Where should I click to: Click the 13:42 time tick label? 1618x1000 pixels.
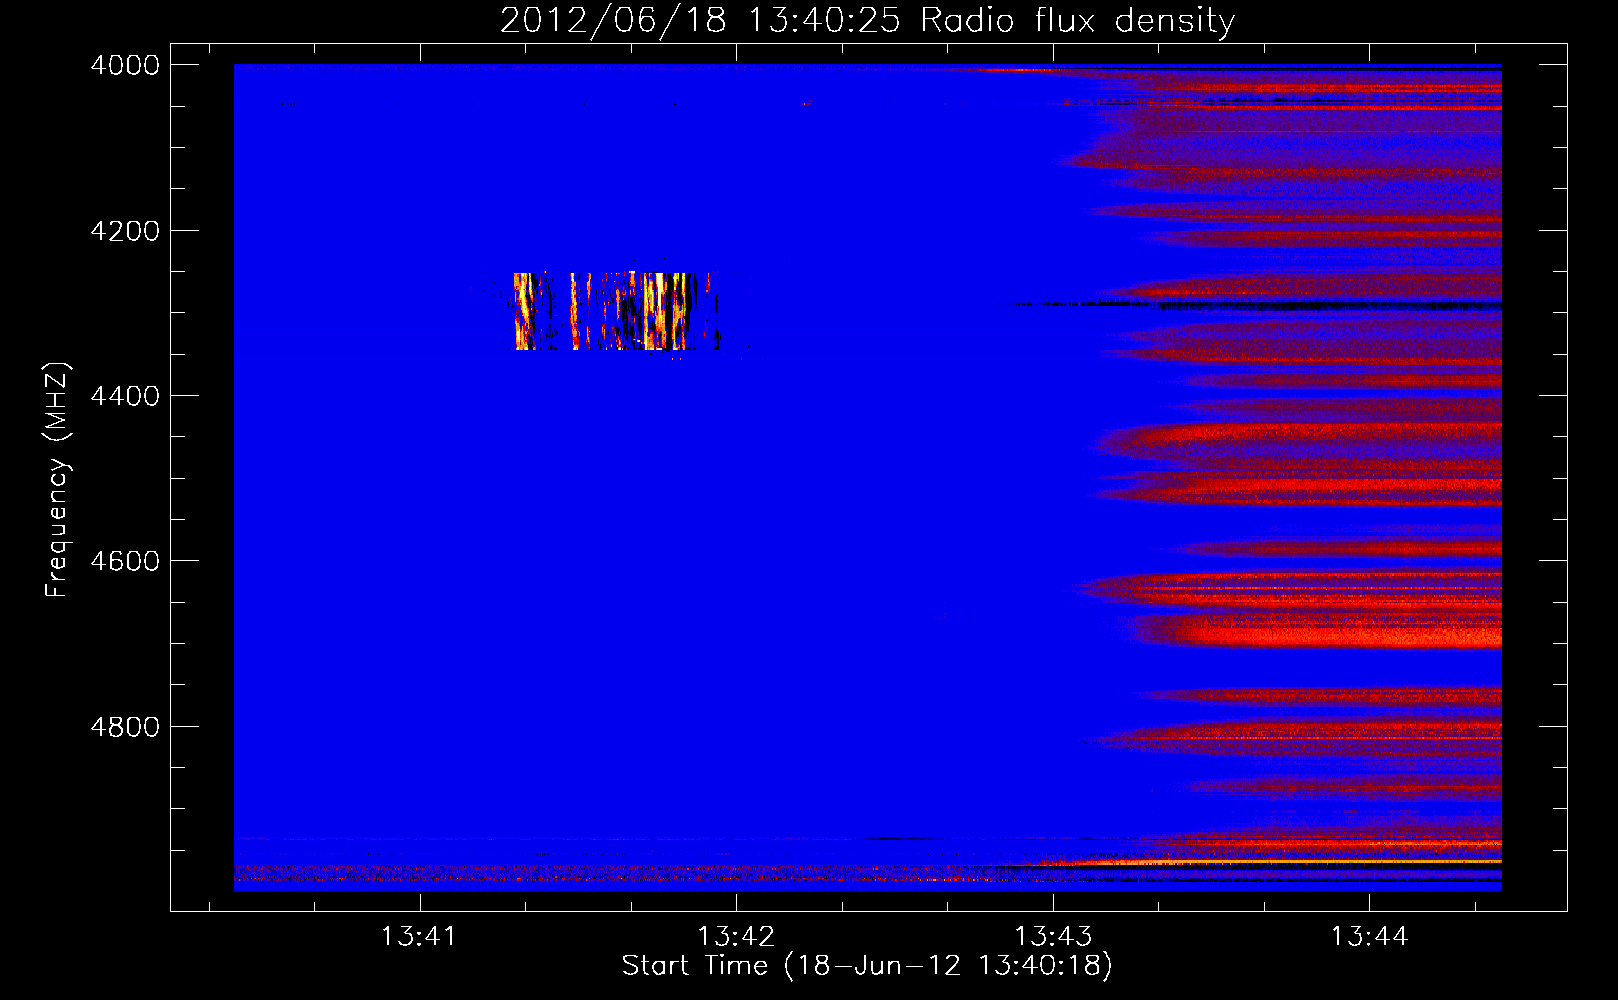coord(736,937)
